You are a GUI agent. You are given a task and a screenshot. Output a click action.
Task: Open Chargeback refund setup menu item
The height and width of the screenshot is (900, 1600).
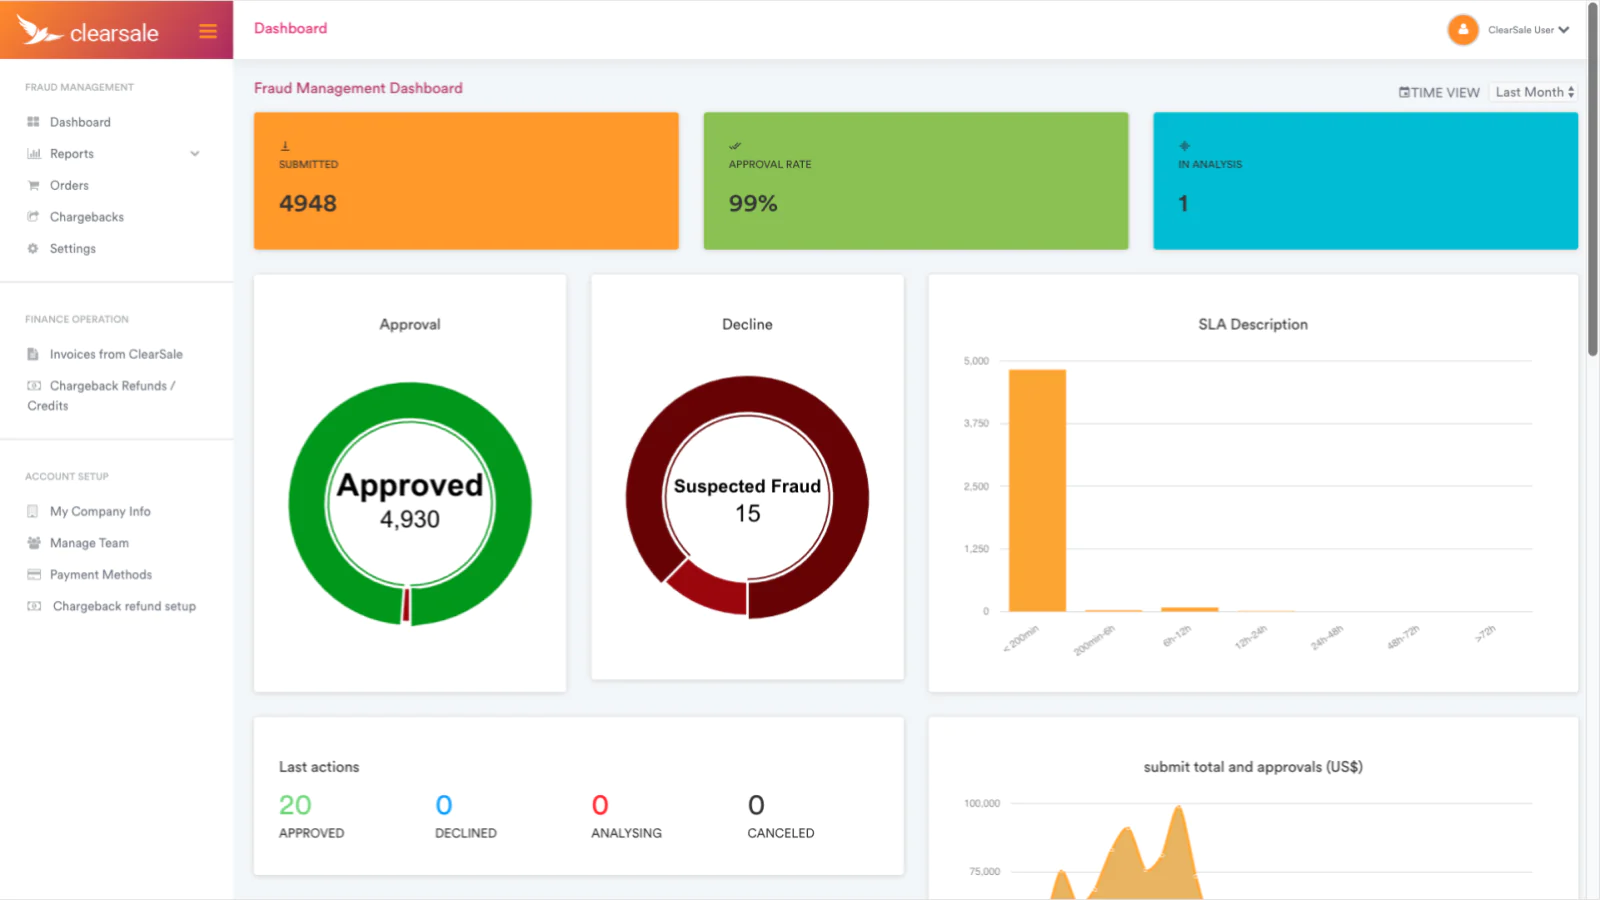click(x=124, y=606)
